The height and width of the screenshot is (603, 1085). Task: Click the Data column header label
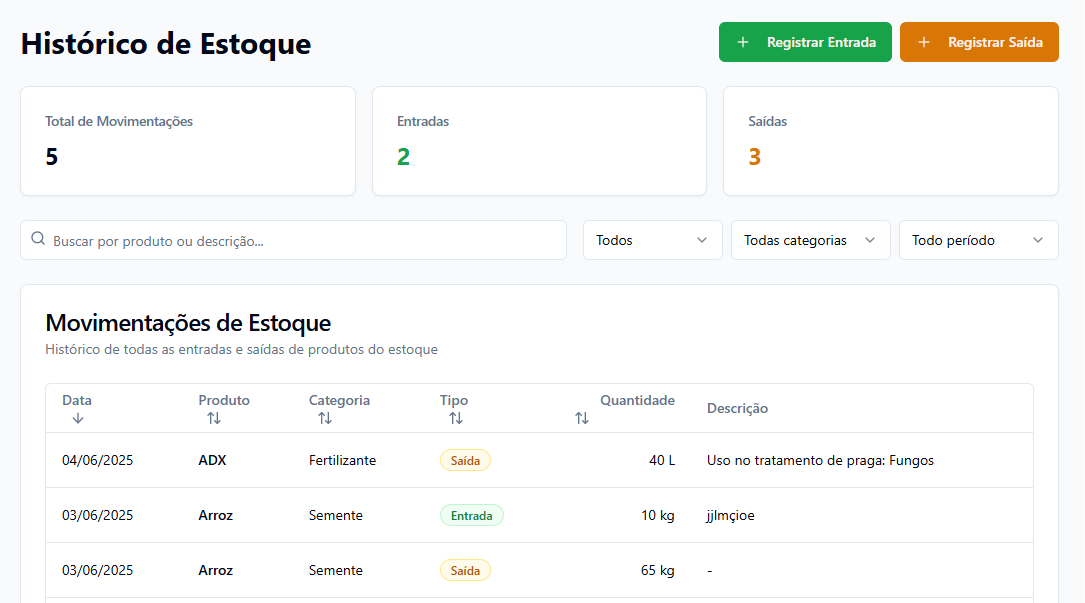pyautogui.click(x=77, y=400)
